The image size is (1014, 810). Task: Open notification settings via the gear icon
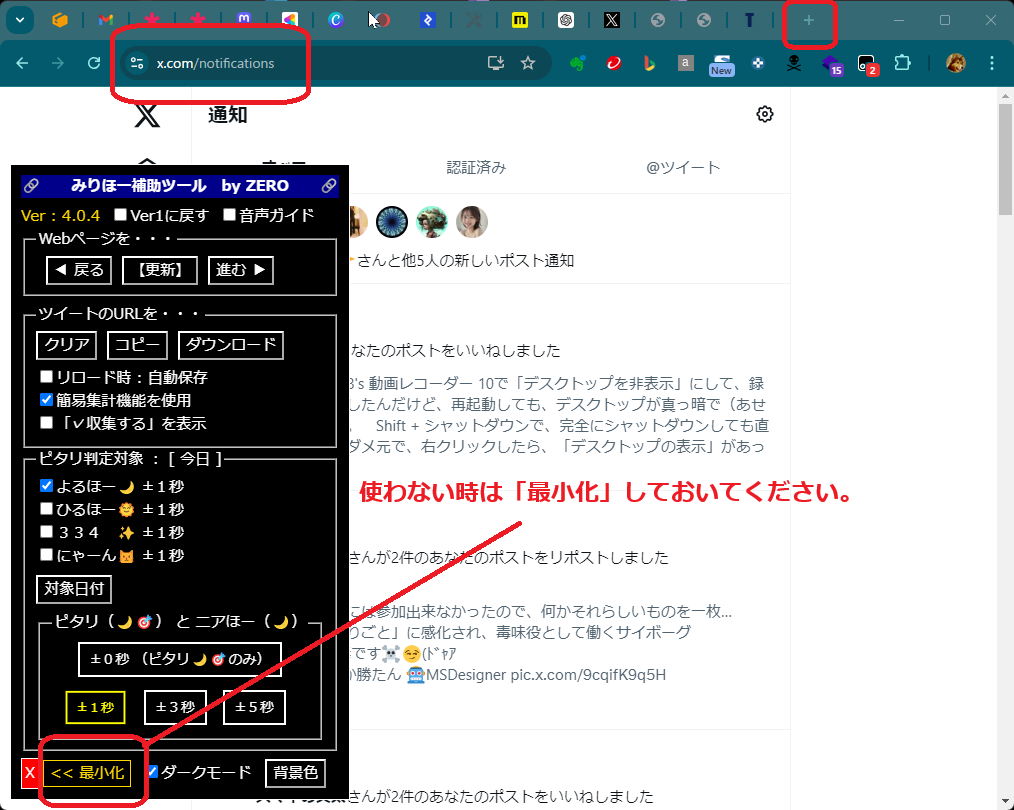click(765, 114)
